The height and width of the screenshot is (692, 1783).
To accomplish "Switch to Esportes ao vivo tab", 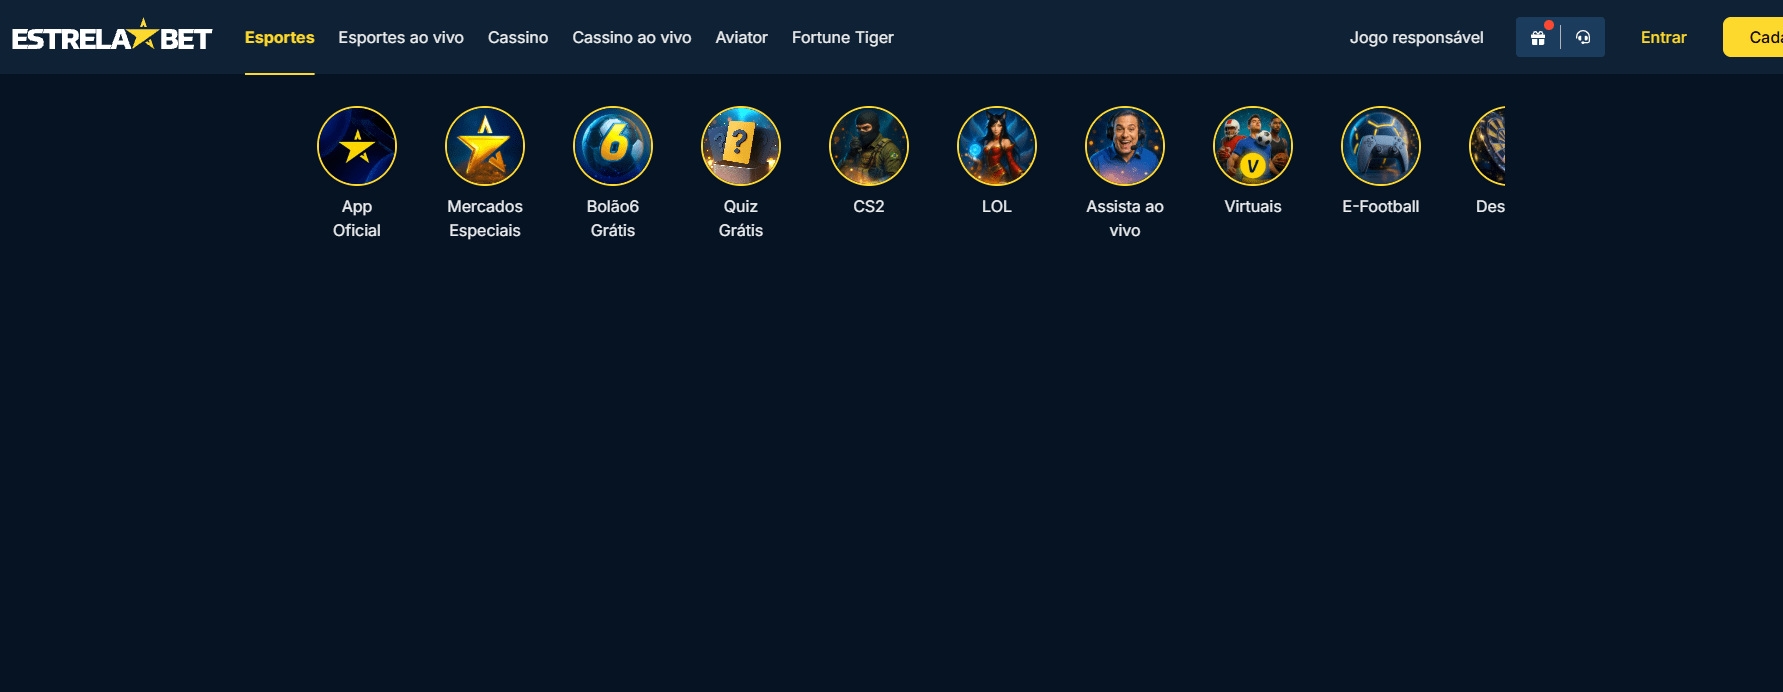I will 401,37.
